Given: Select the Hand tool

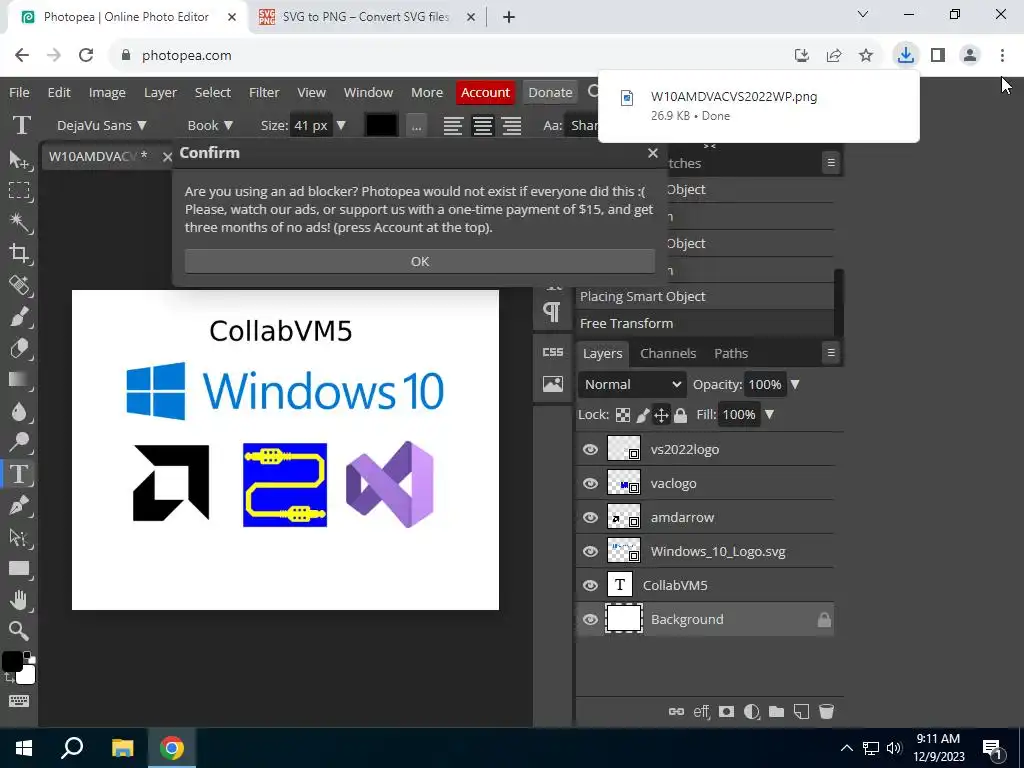Looking at the screenshot, I should [19, 600].
